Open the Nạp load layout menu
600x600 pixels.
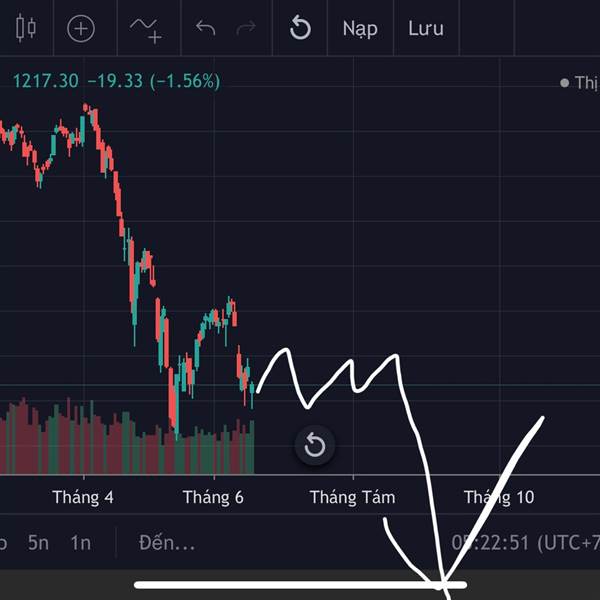click(x=360, y=29)
